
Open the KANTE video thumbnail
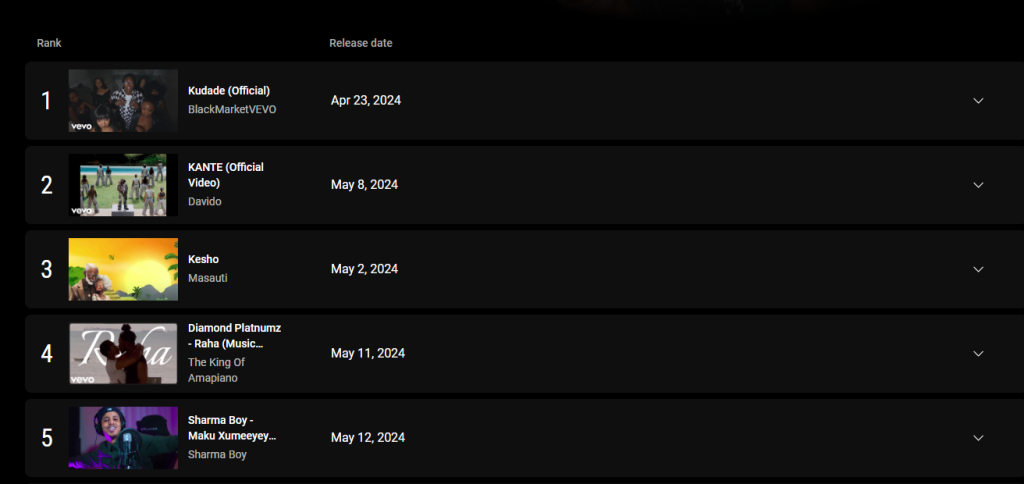[123, 185]
